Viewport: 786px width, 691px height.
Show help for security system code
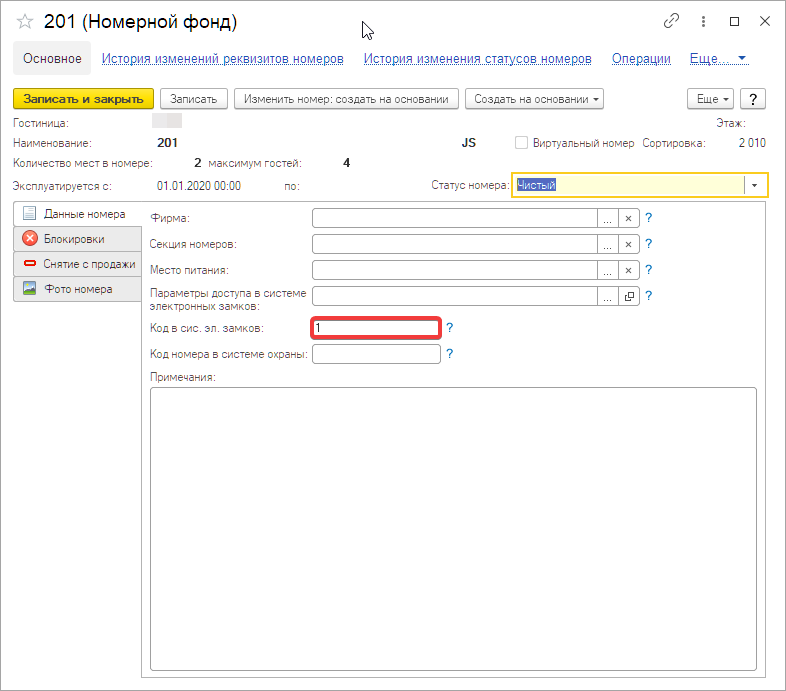tap(450, 354)
